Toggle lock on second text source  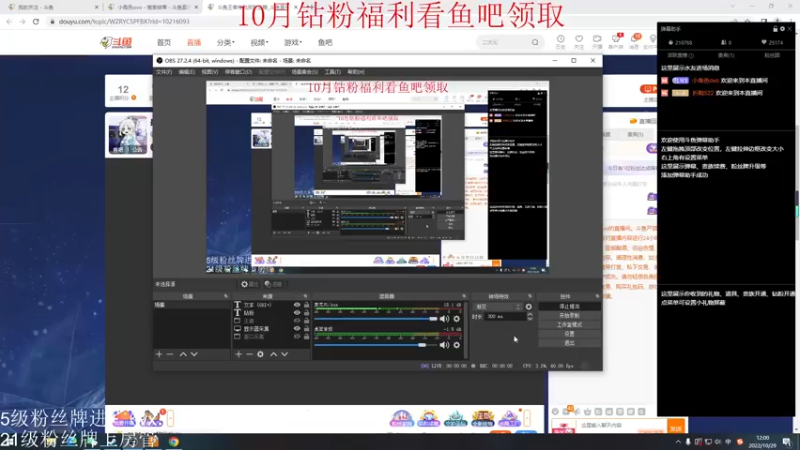click(x=307, y=313)
